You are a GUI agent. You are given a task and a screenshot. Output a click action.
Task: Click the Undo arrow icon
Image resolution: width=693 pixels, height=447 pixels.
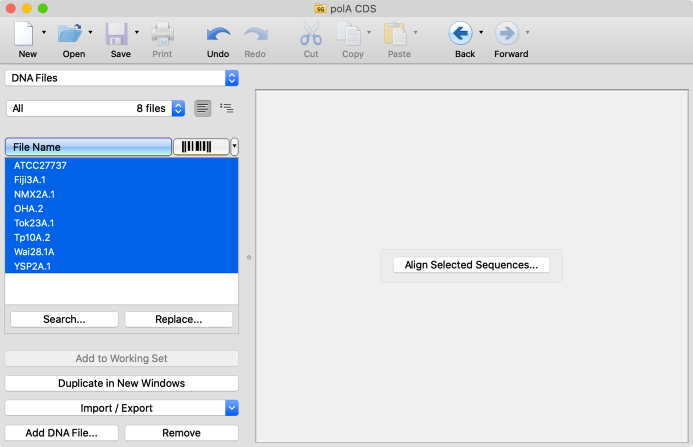[218, 34]
